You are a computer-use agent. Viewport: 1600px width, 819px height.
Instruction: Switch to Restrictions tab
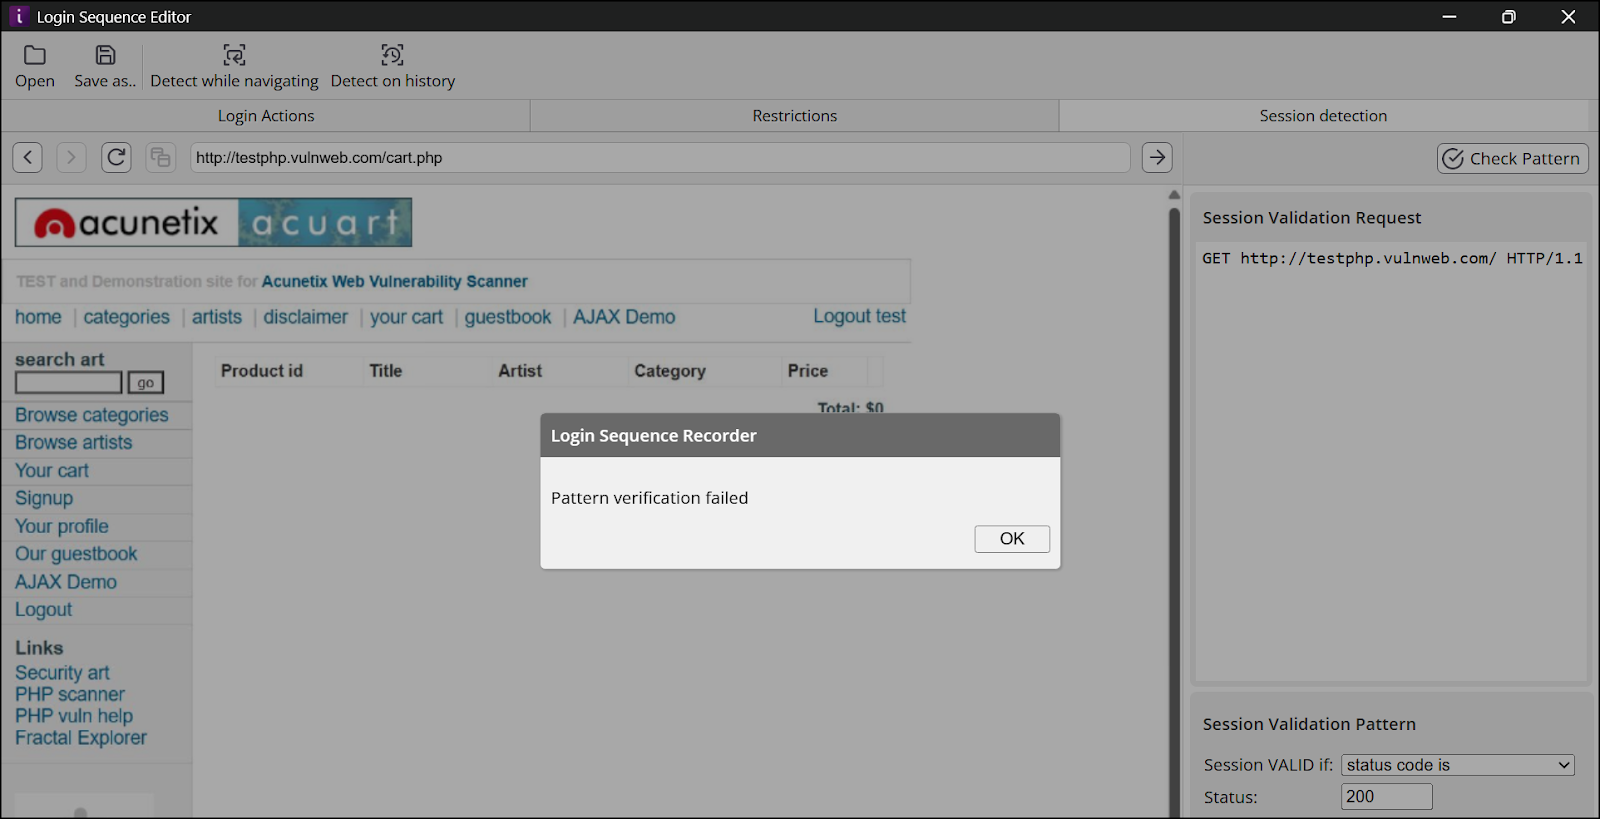[x=794, y=116]
